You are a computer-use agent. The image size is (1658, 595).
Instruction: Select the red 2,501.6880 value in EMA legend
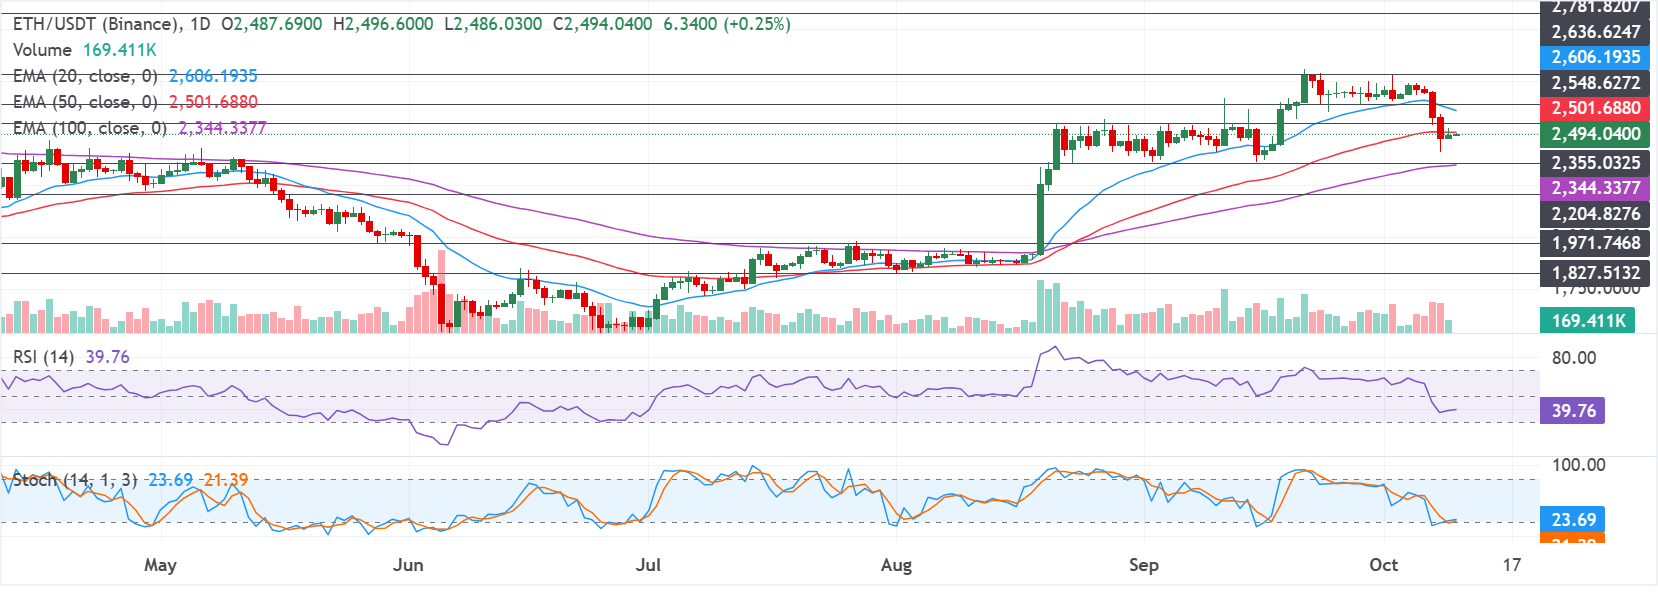(x=213, y=102)
